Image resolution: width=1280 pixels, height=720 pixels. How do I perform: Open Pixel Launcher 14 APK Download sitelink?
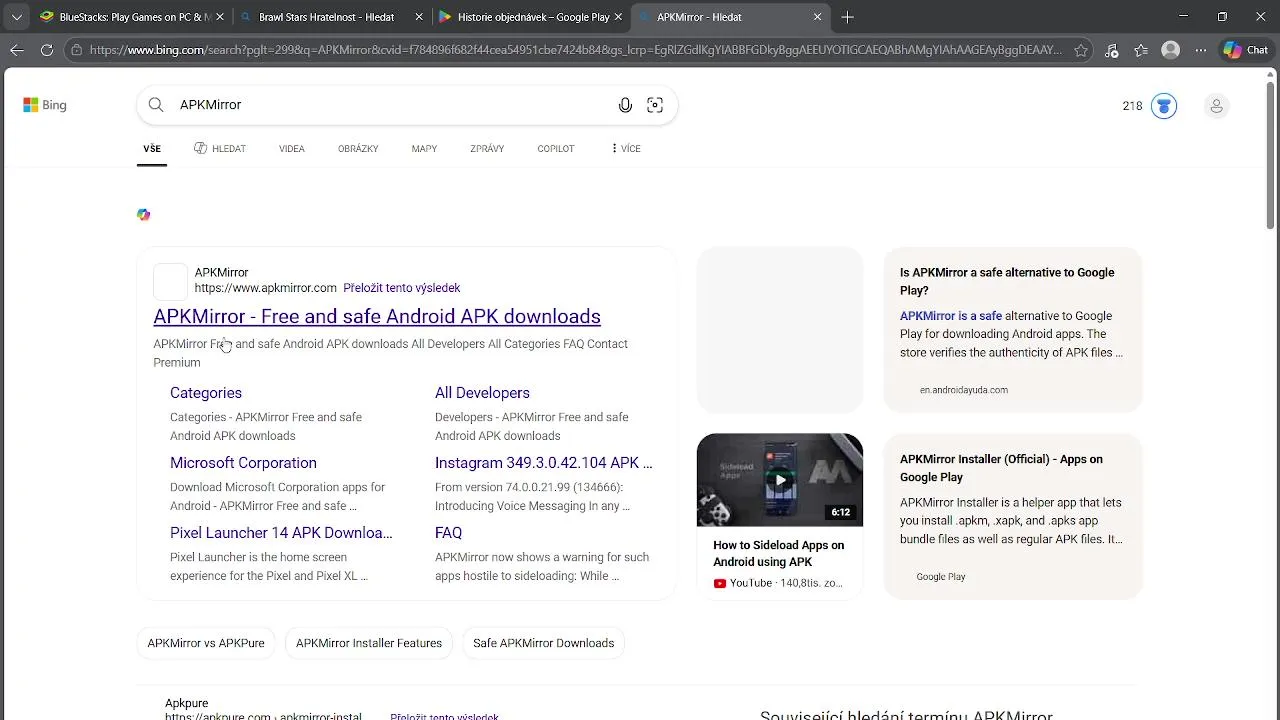point(281,533)
